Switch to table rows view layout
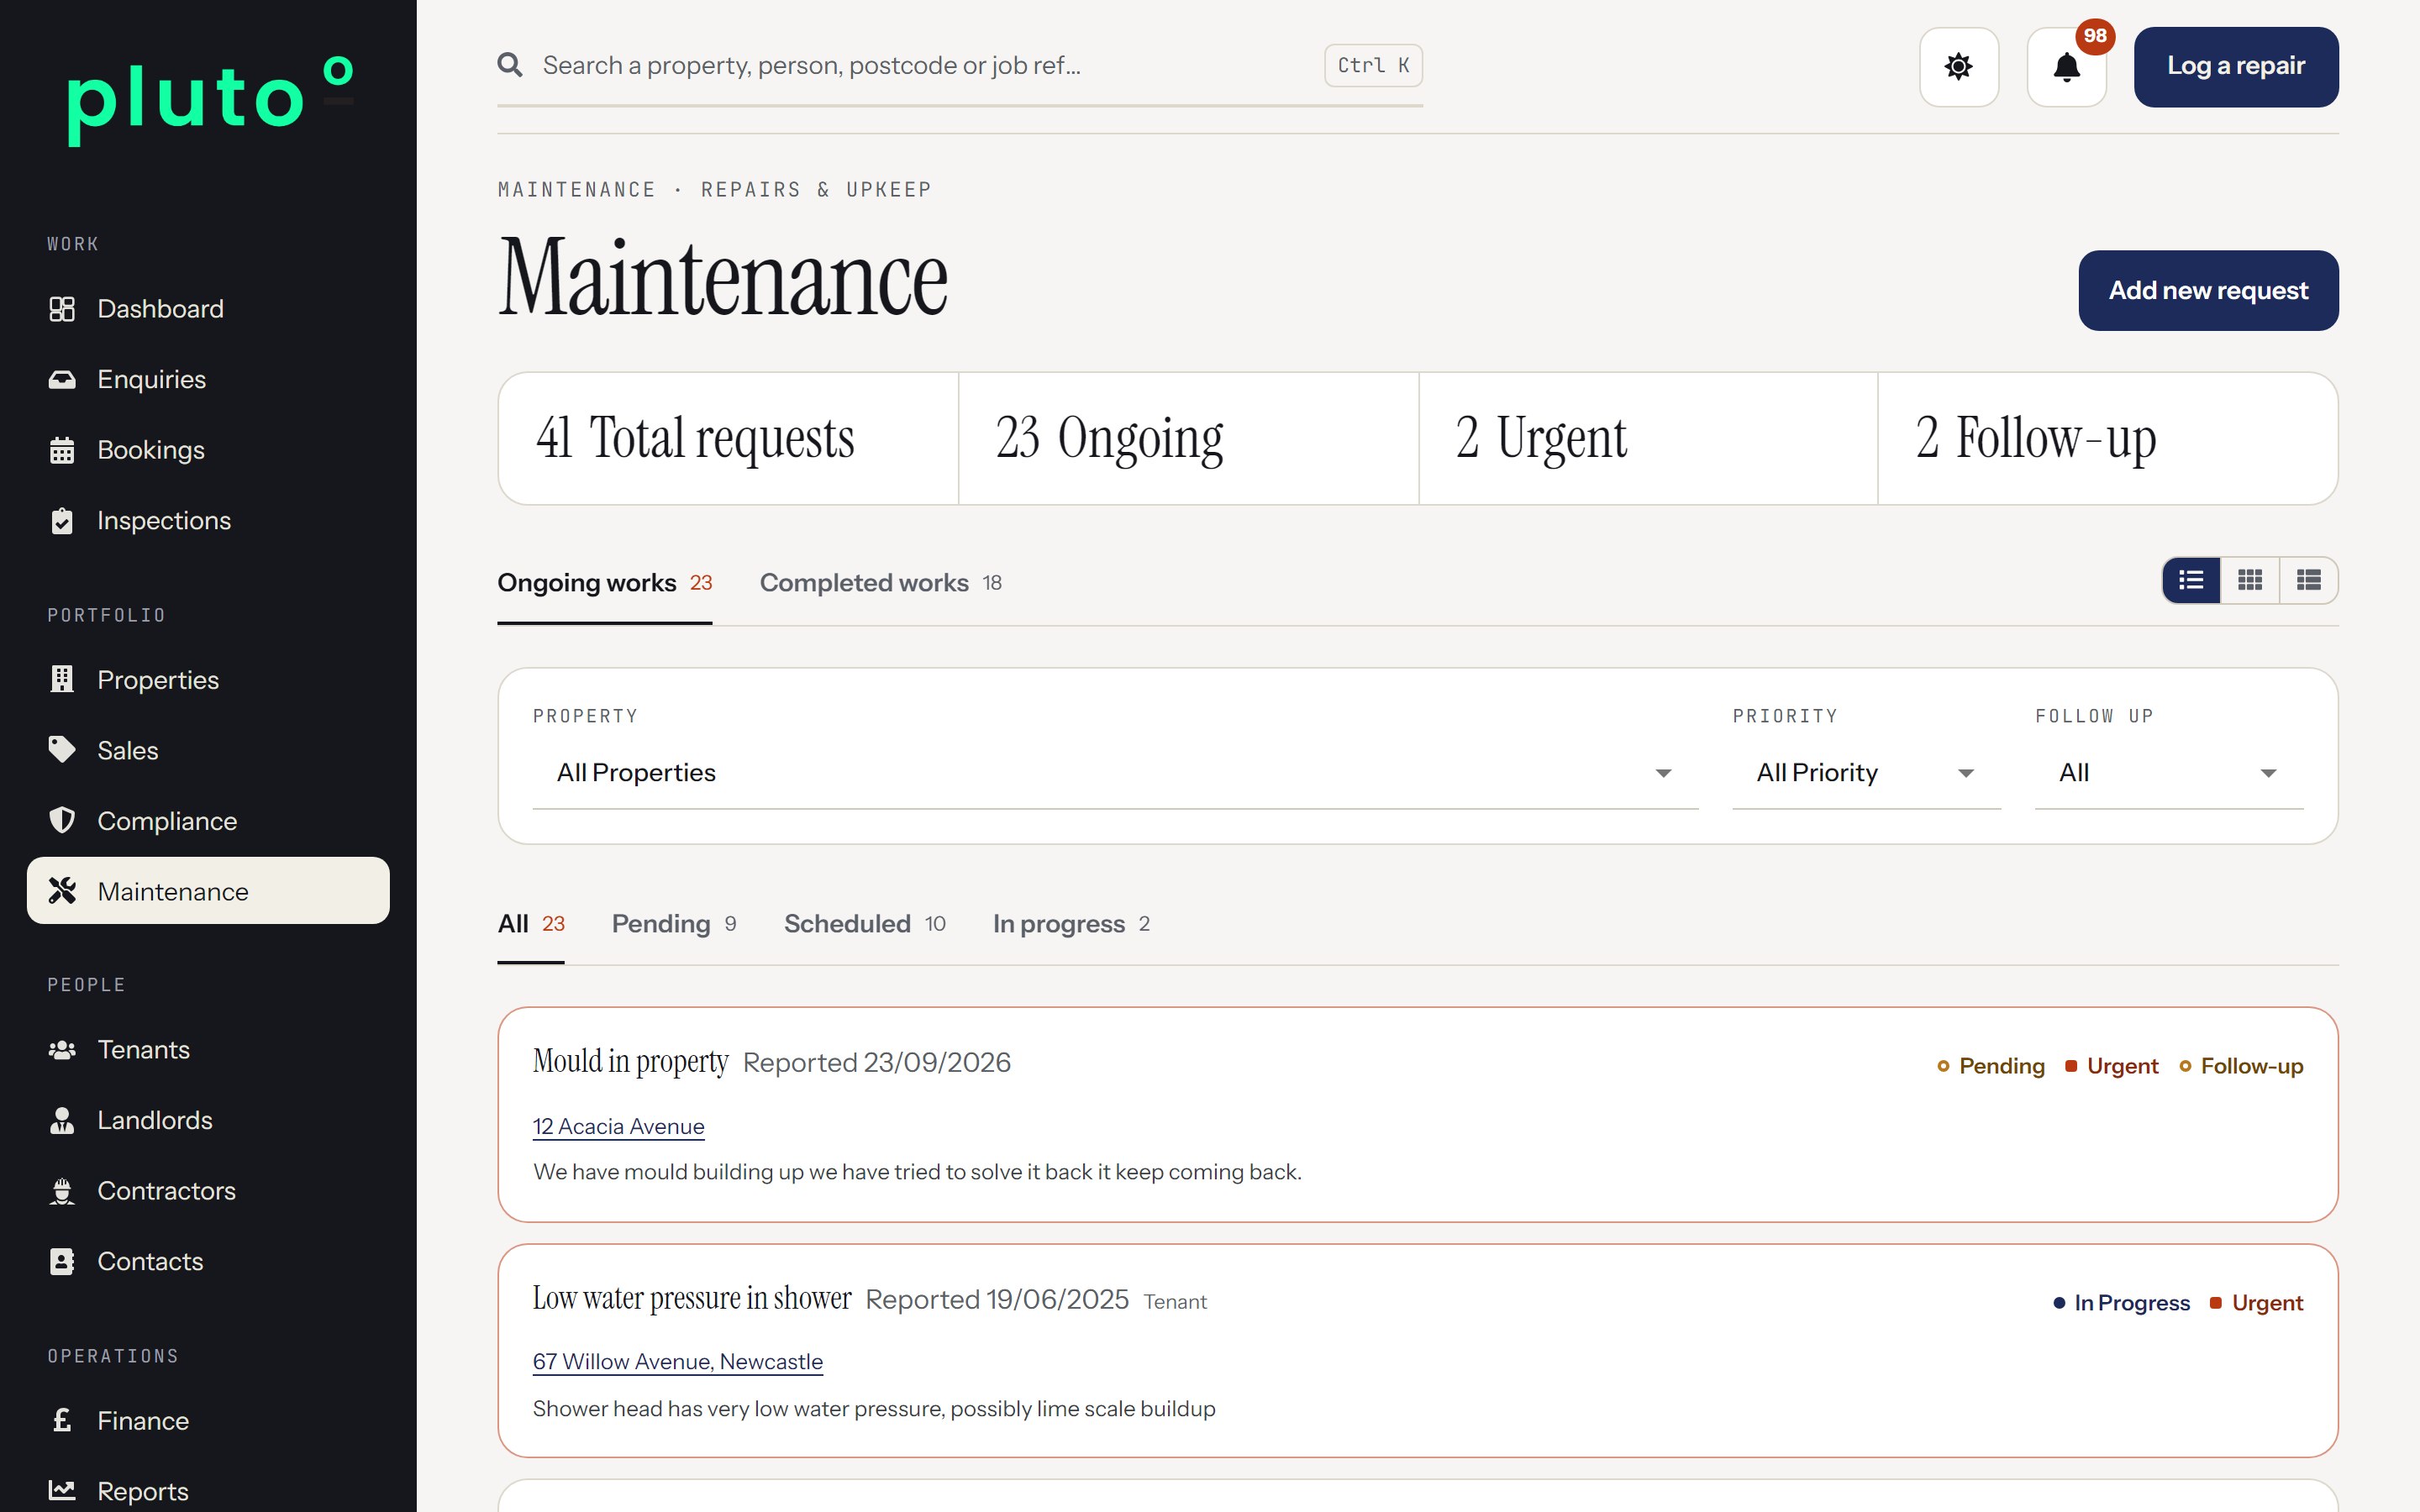 [2309, 580]
